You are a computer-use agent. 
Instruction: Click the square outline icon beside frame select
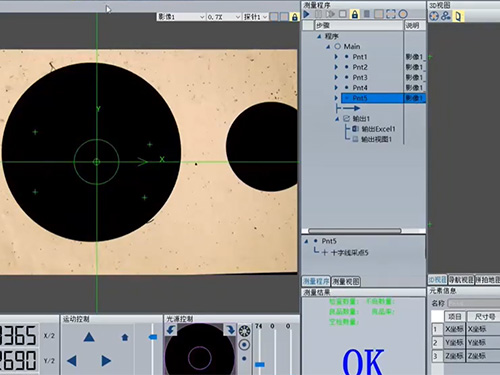pos(379,14)
